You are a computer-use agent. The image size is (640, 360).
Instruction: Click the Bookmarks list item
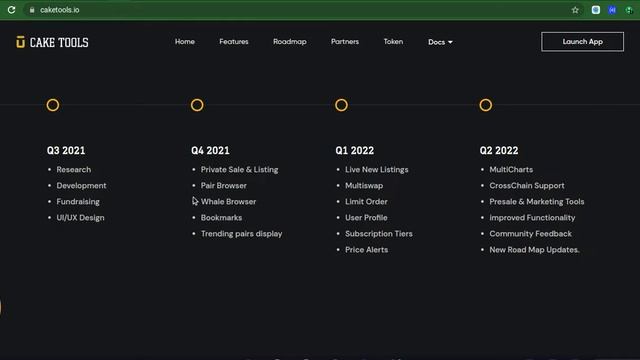[x=221, y=218]
